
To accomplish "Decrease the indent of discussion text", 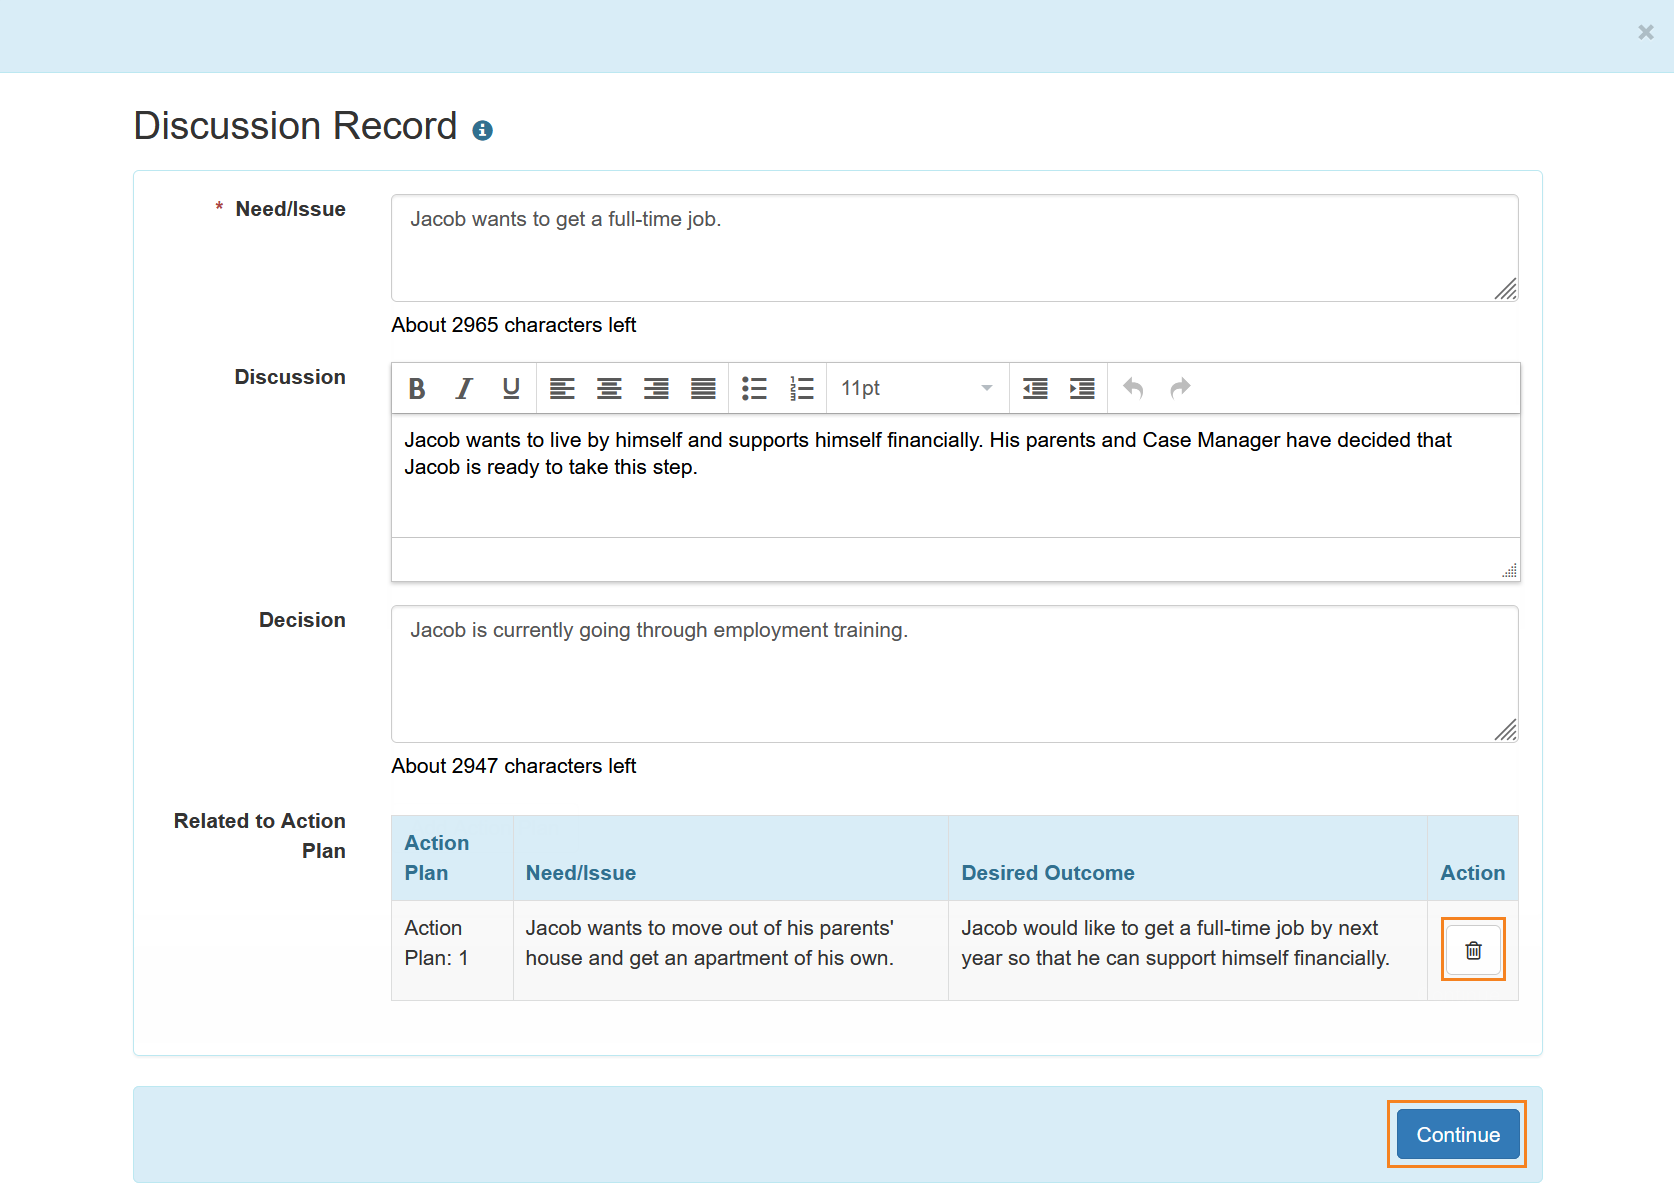I will tap(1035, 388).
